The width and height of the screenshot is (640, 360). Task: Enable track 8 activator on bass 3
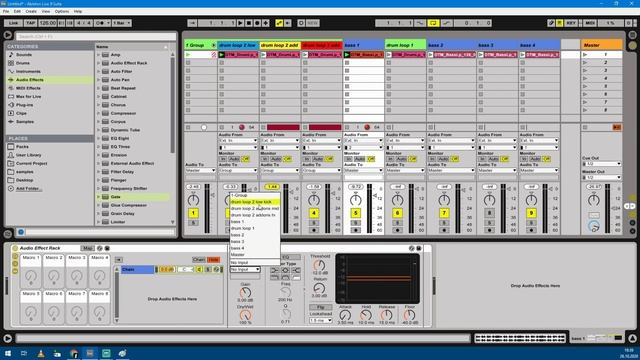click(x=489, y=213)
